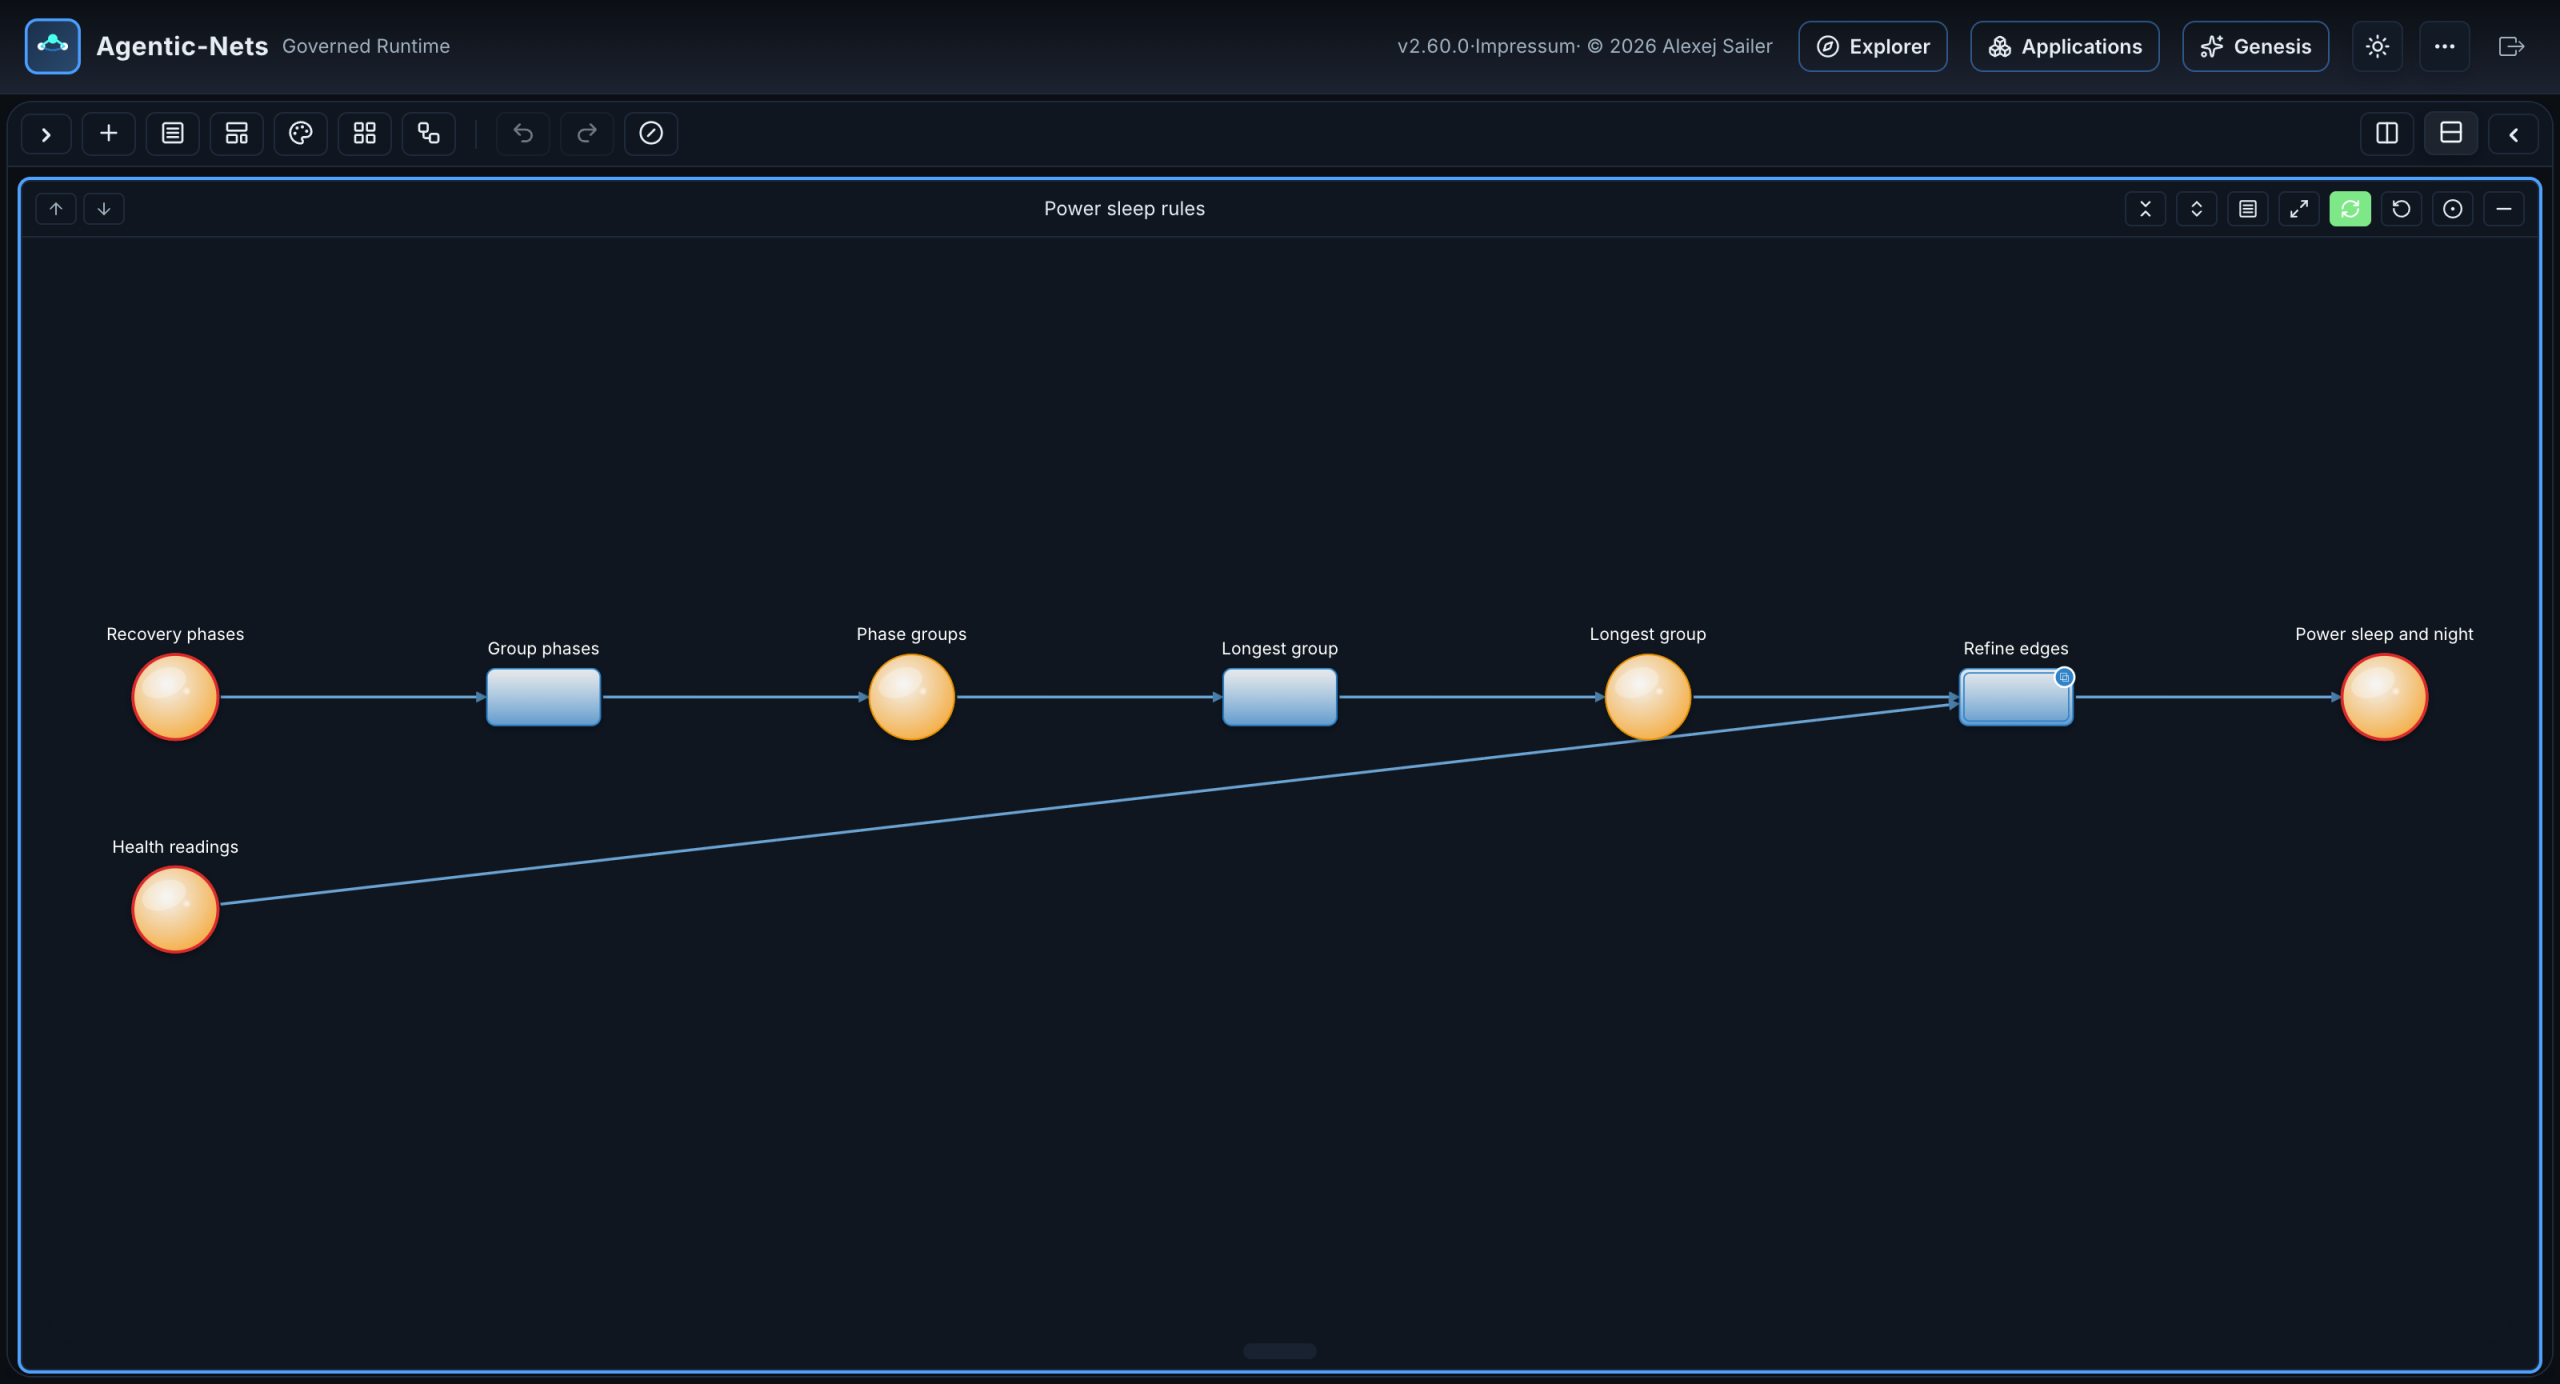Open the color palette theme tool
The image size is (2560, 1384).
click(x=301, y=133)
